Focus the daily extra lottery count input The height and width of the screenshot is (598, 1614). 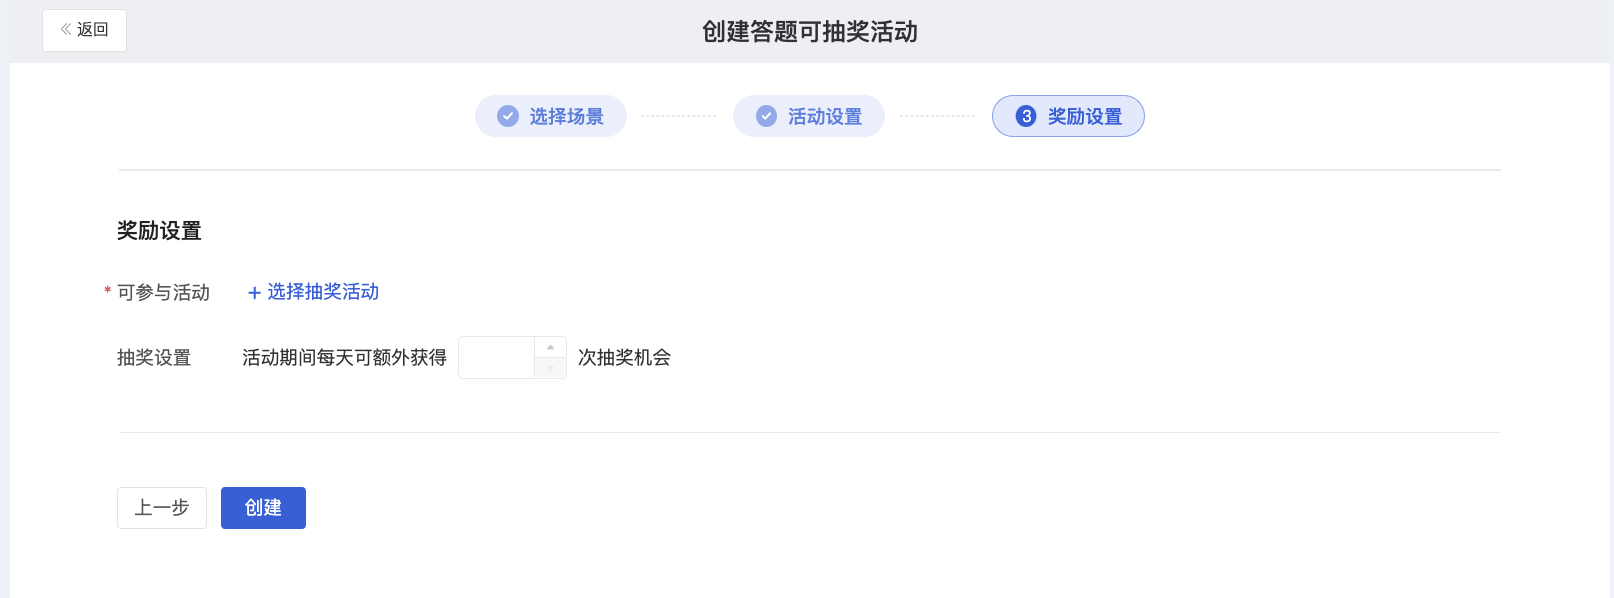[x=497, y=358]
